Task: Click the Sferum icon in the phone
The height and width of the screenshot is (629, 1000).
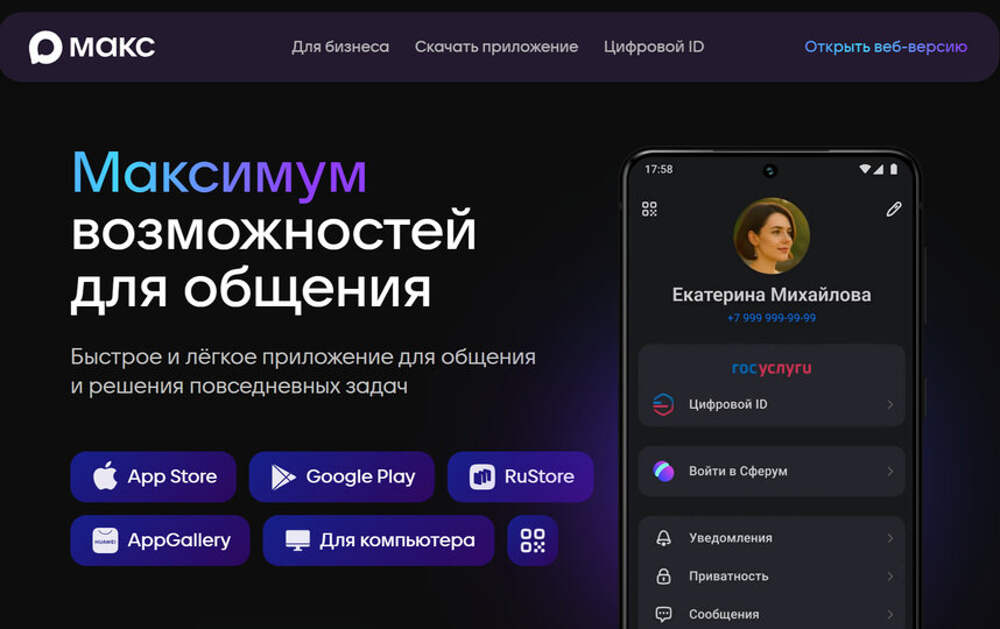Action: [x=663, y=471]
